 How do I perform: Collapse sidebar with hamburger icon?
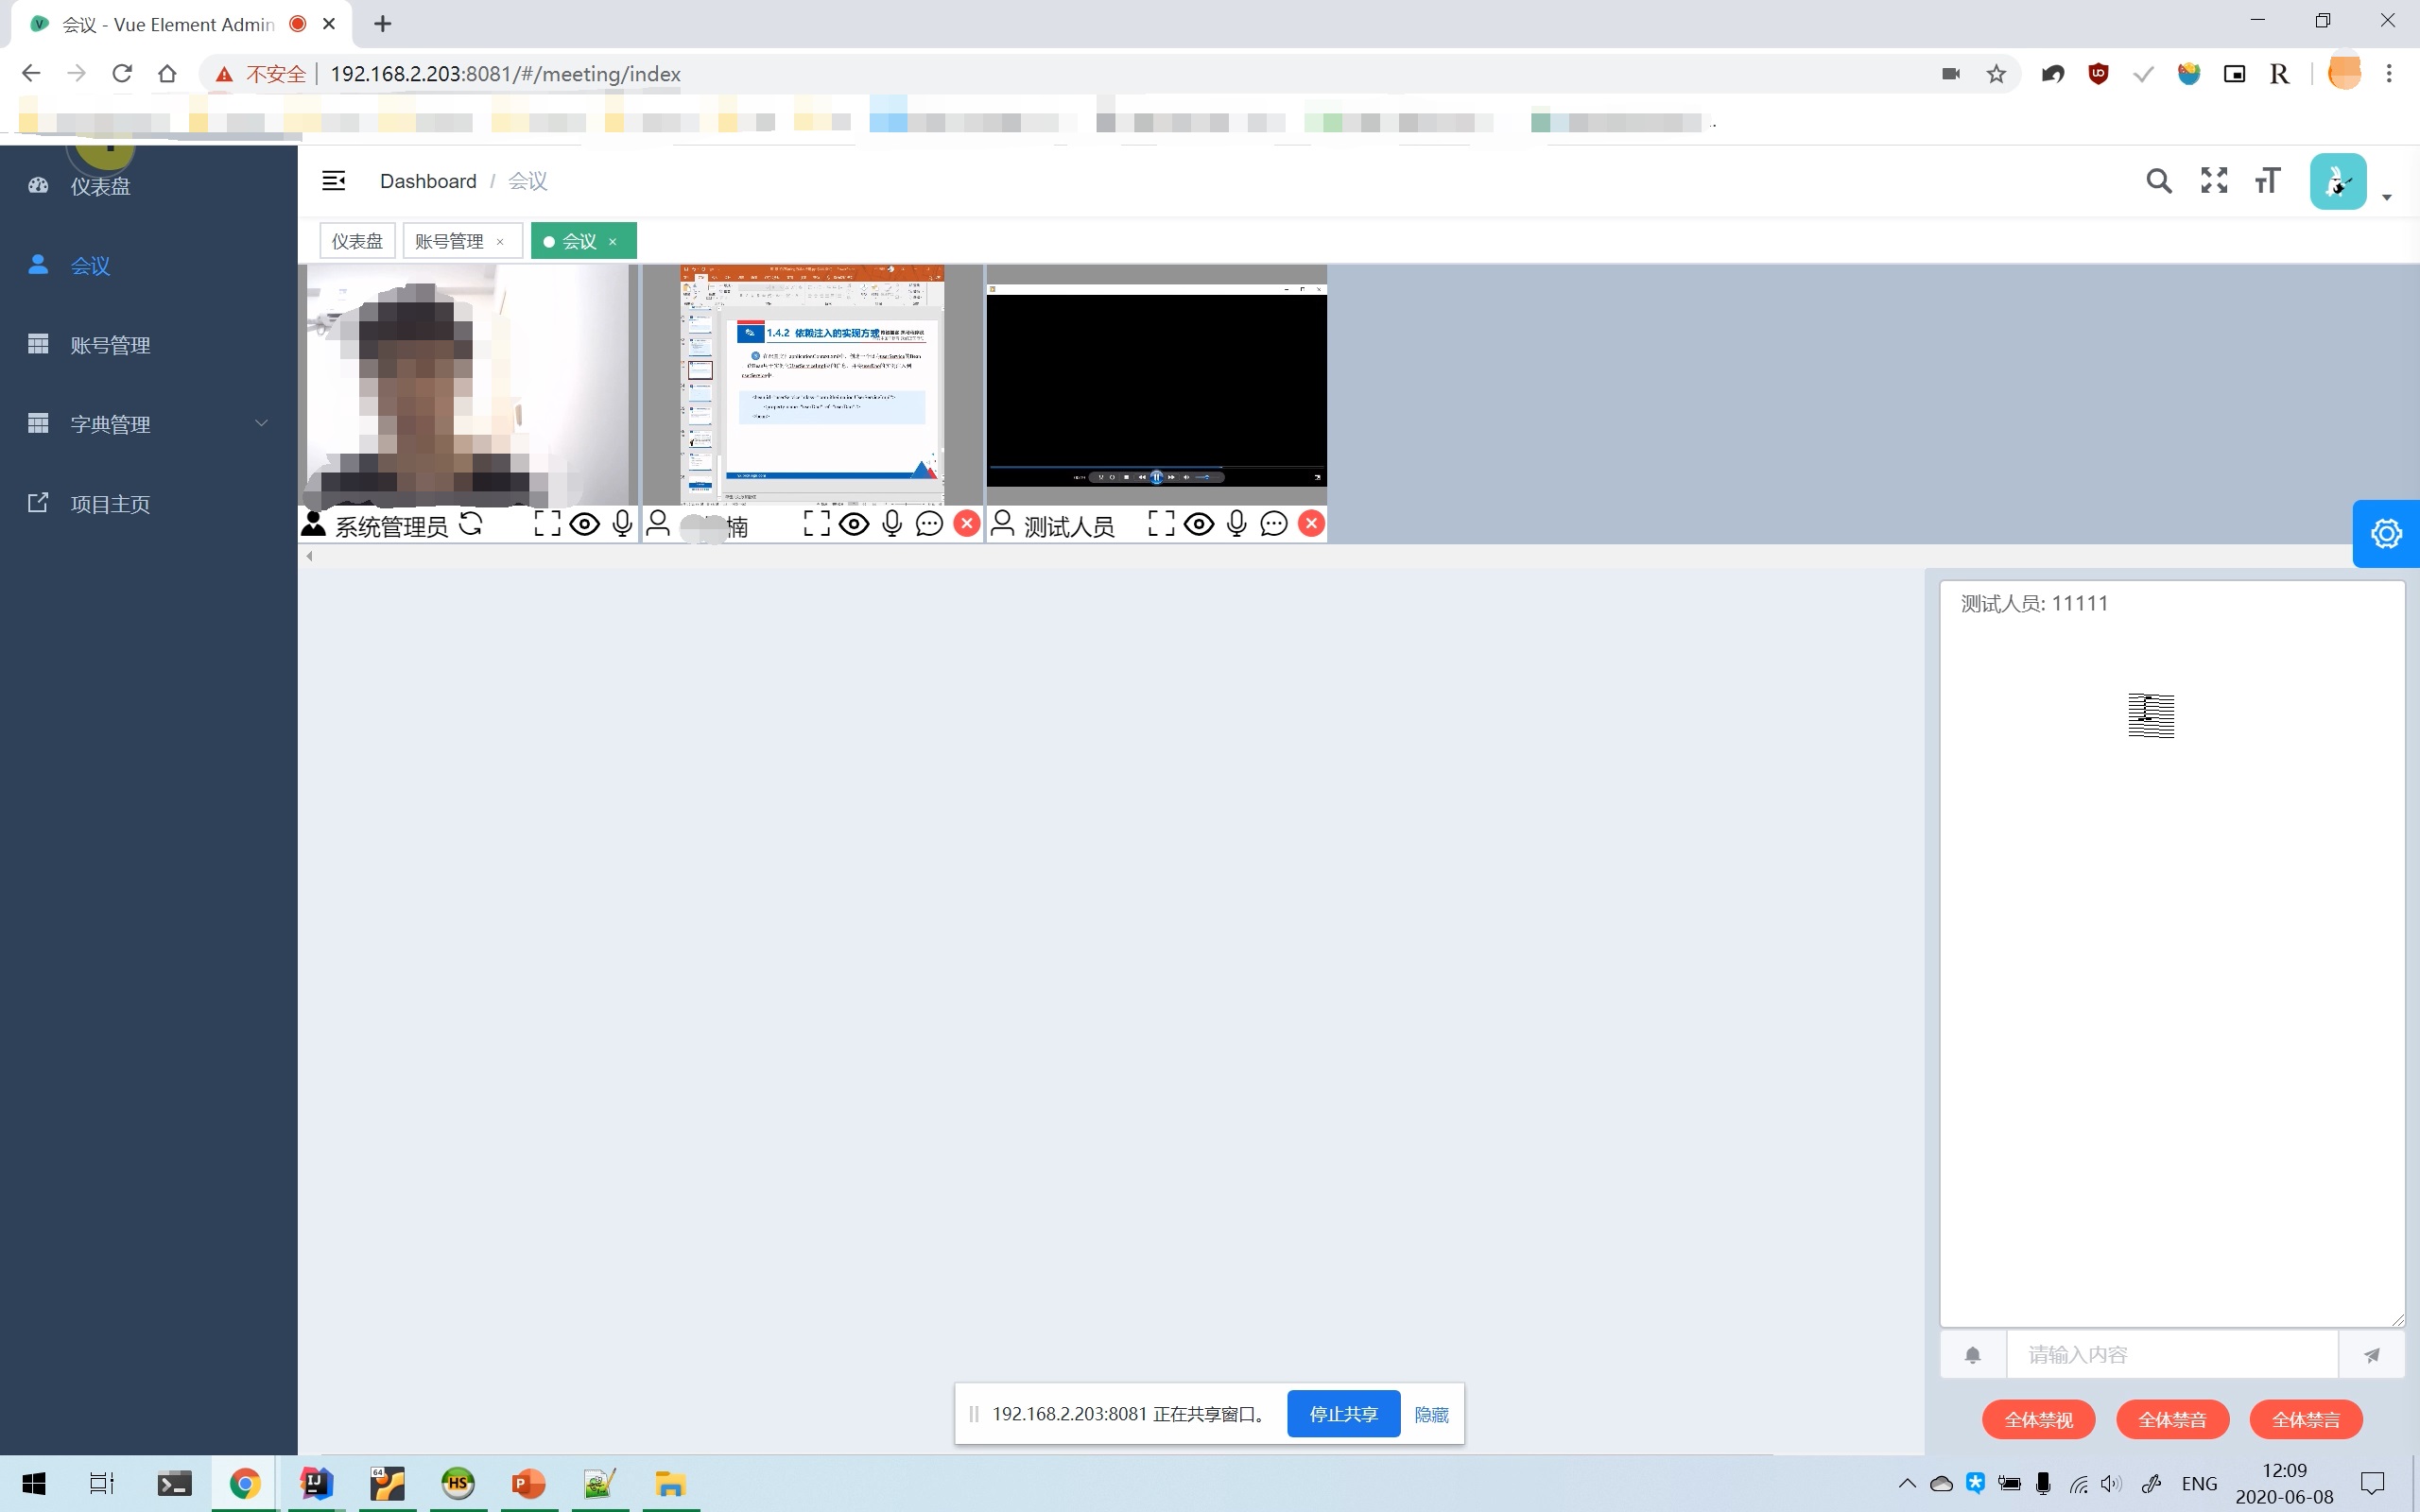[x=333, y=181]
